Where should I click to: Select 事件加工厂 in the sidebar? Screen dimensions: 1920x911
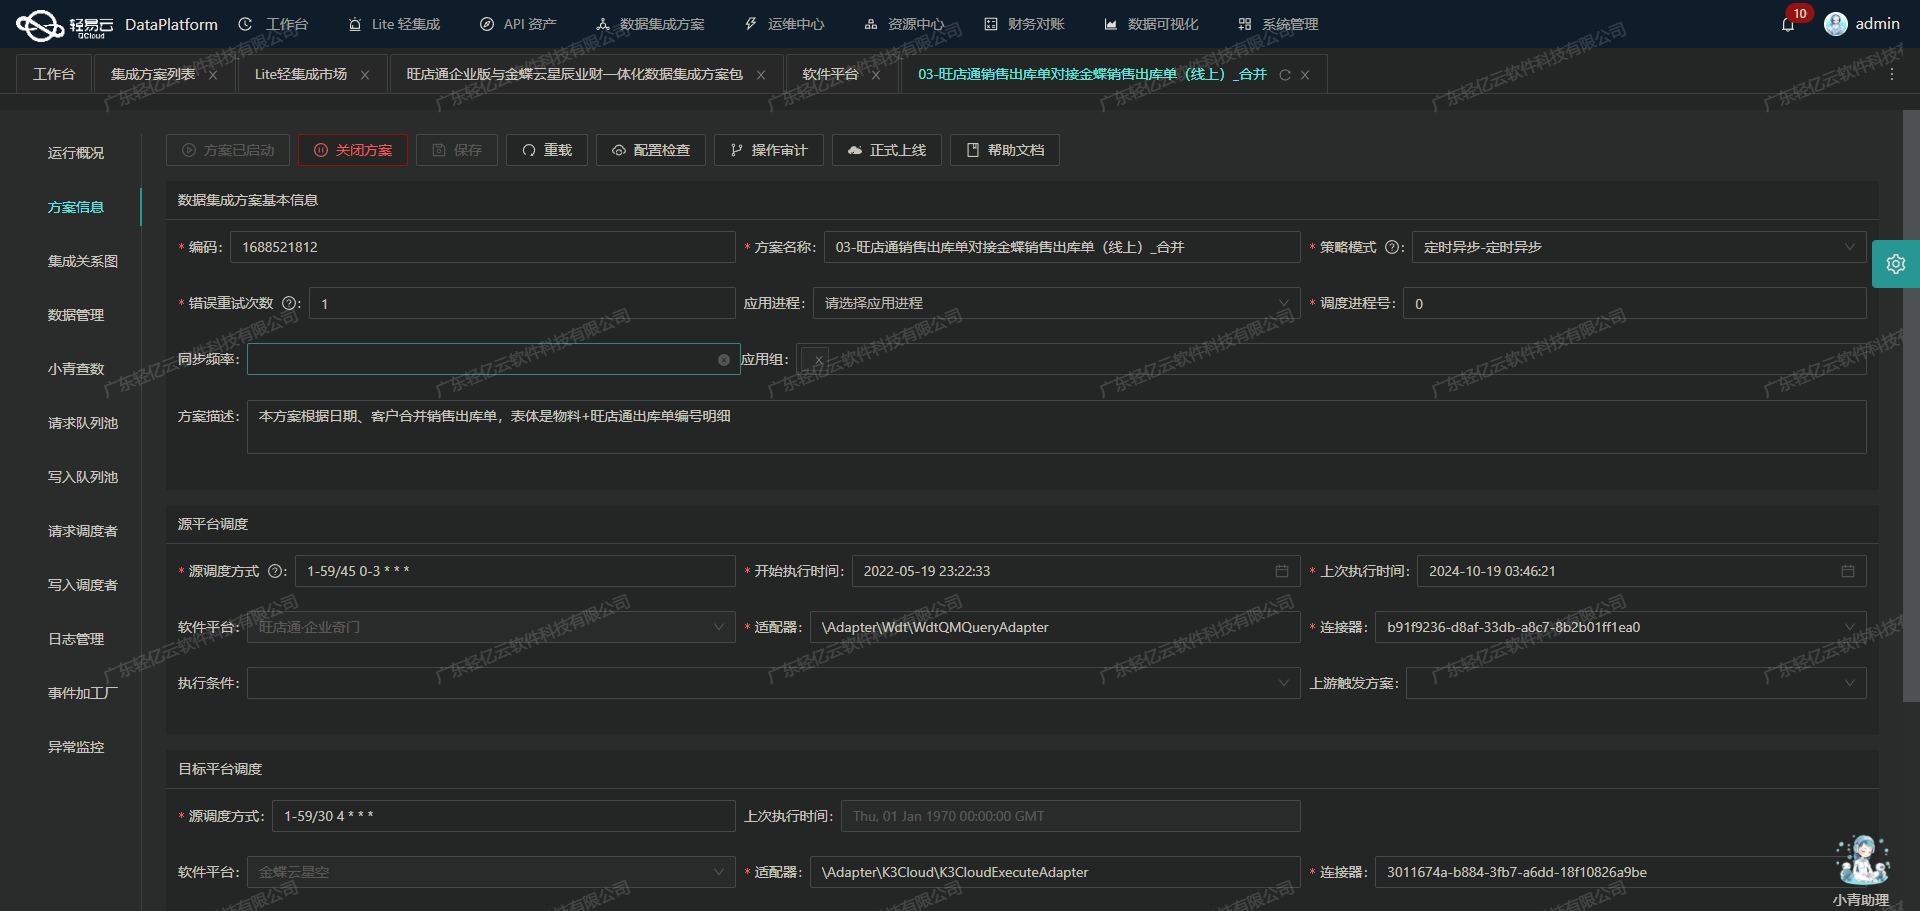[x=83, y=693]
